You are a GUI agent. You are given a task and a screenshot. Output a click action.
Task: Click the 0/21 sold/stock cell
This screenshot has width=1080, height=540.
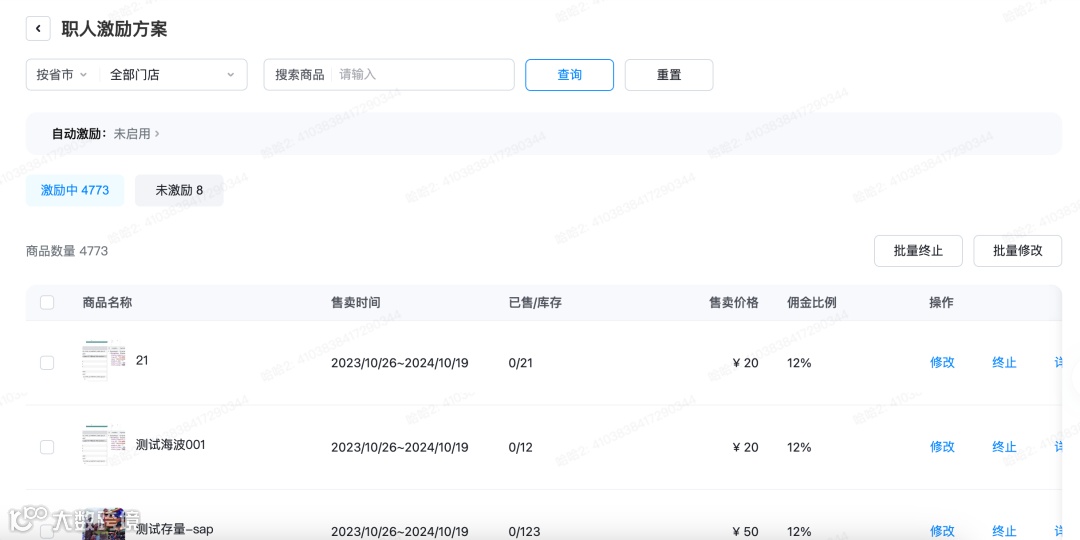(x=521, y=363)
